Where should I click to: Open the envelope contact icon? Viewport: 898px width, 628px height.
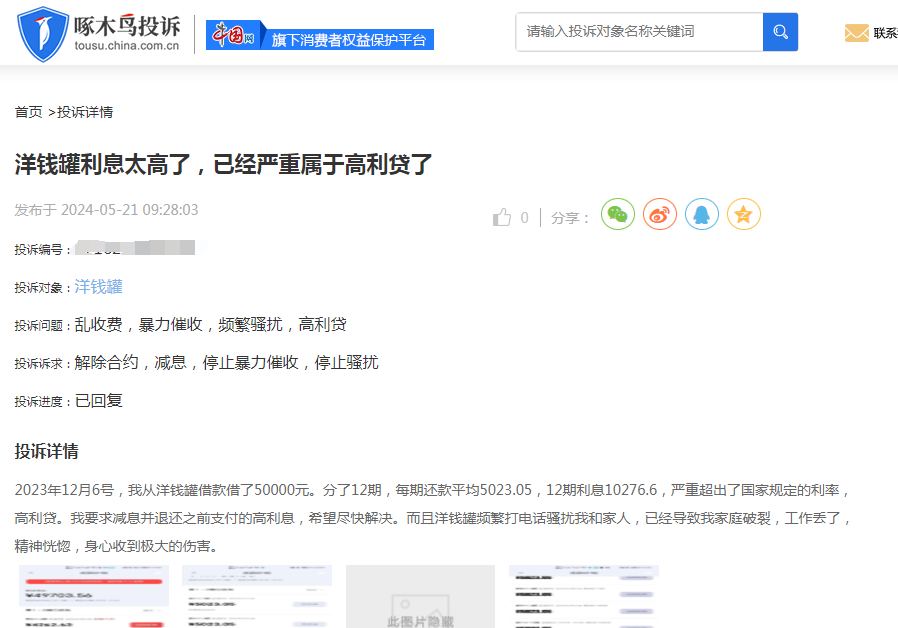856,33
